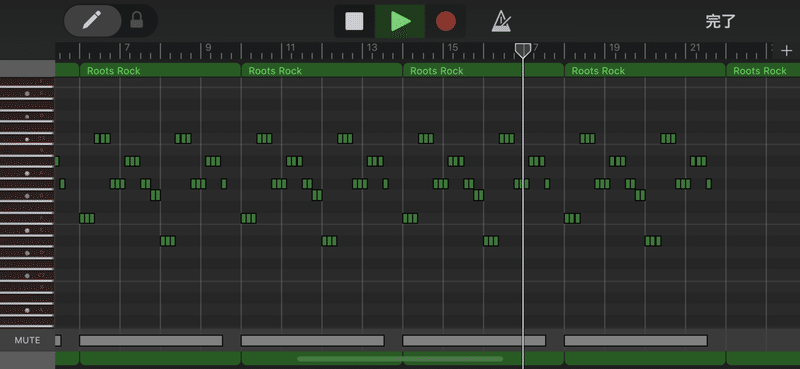
Task: Tap the plus icon at ruler end
Action: [x=786, y=51]
